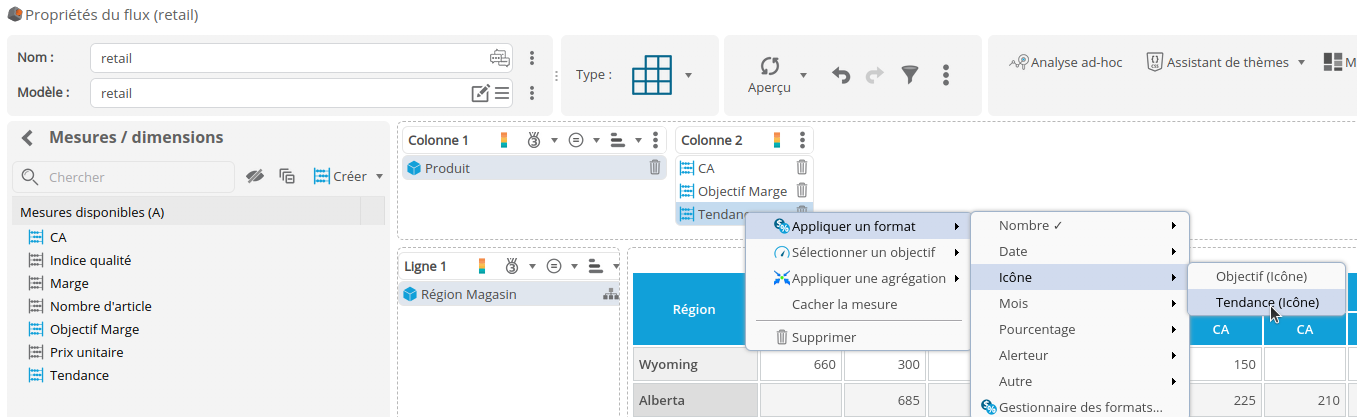The height and width of the screenshot is (417, 1357).
Task: Select Tendance (Icône) format option
Action: coord(1266,302)
